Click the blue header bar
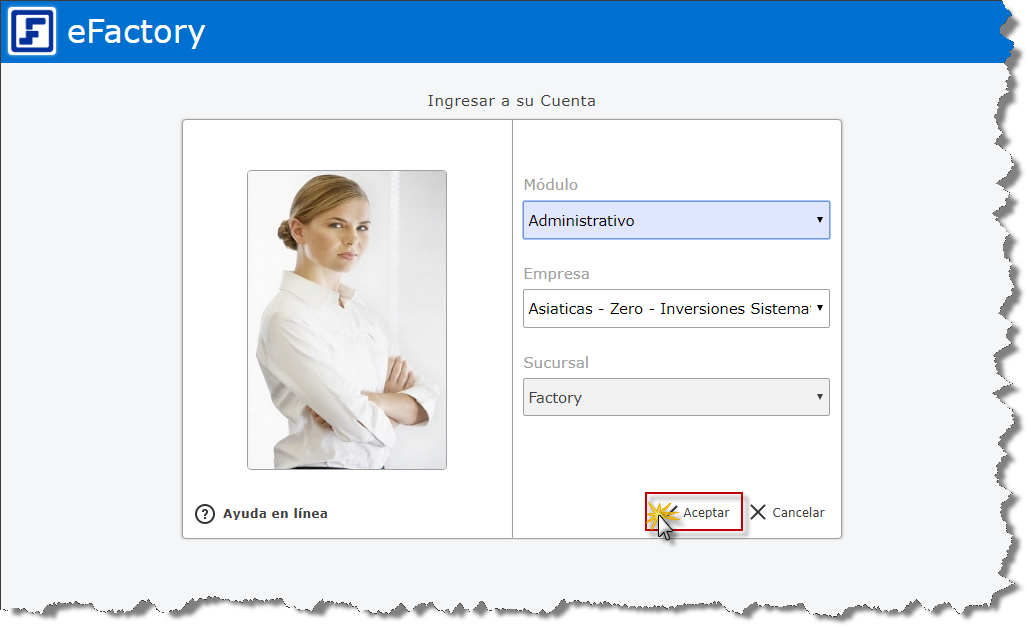The height and width of the screenshot is (626, 1027). click(600, 32)
